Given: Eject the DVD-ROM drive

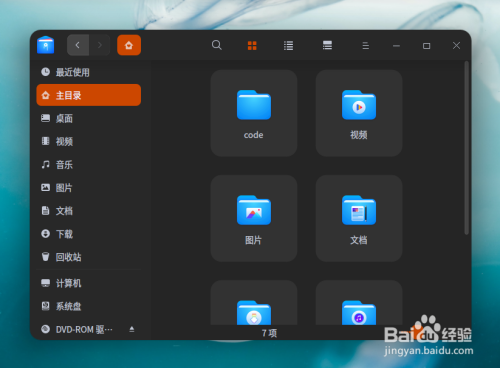Looking at the screenshot, I should (x=132, y=329).
